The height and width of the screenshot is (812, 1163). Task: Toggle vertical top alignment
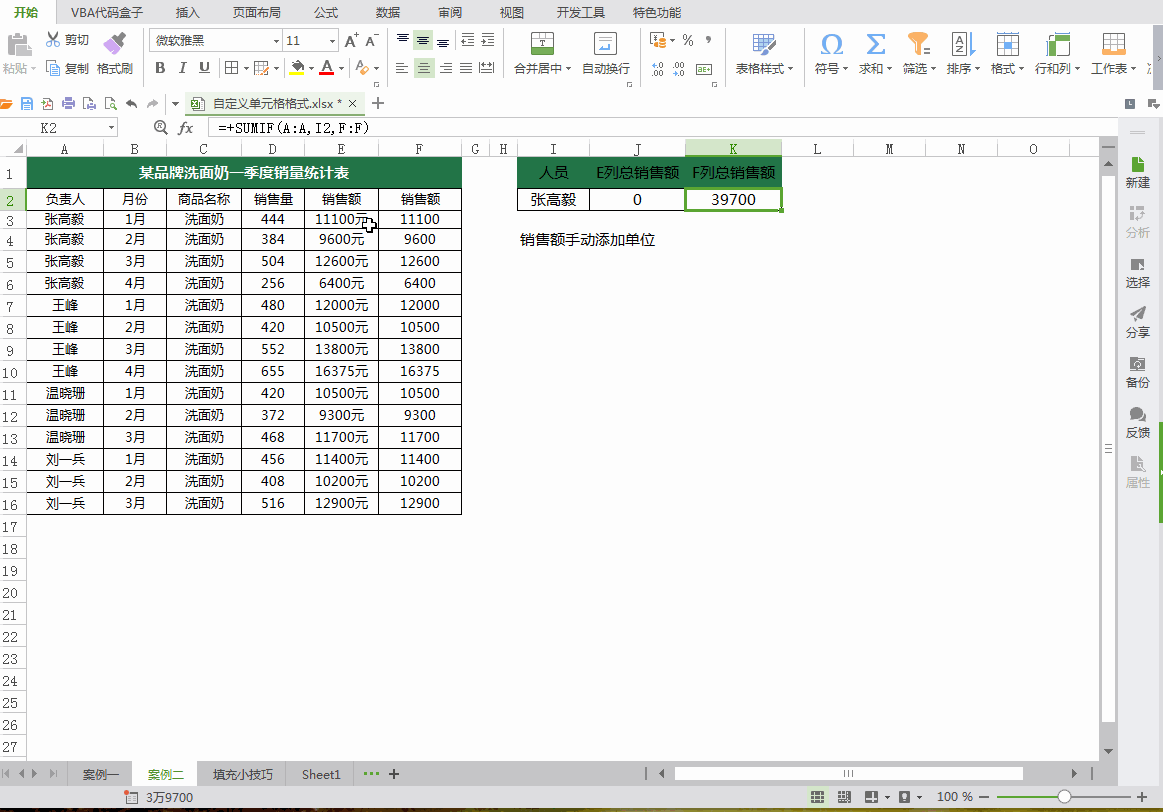pos(402,40)
